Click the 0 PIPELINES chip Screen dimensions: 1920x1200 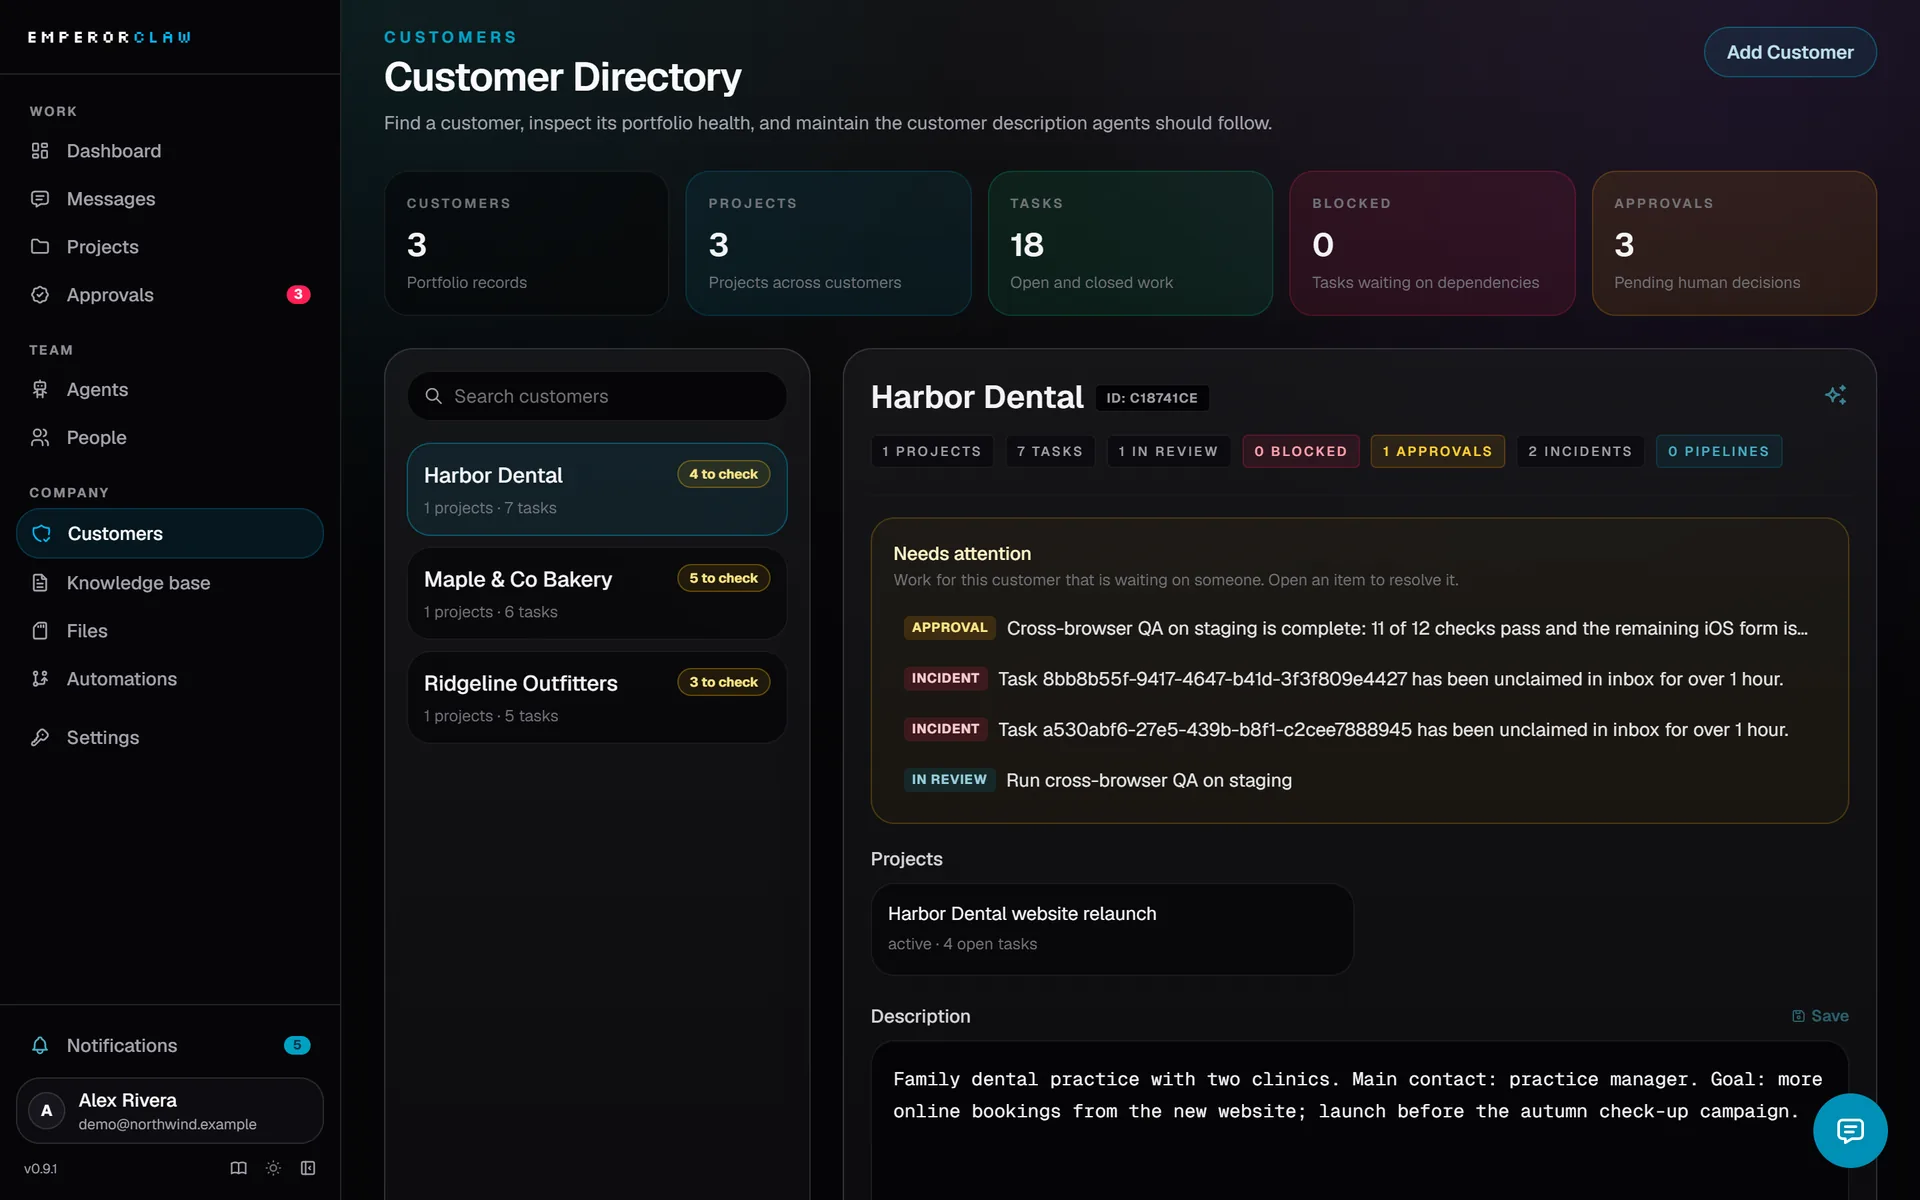click(x=1719, y=451)
